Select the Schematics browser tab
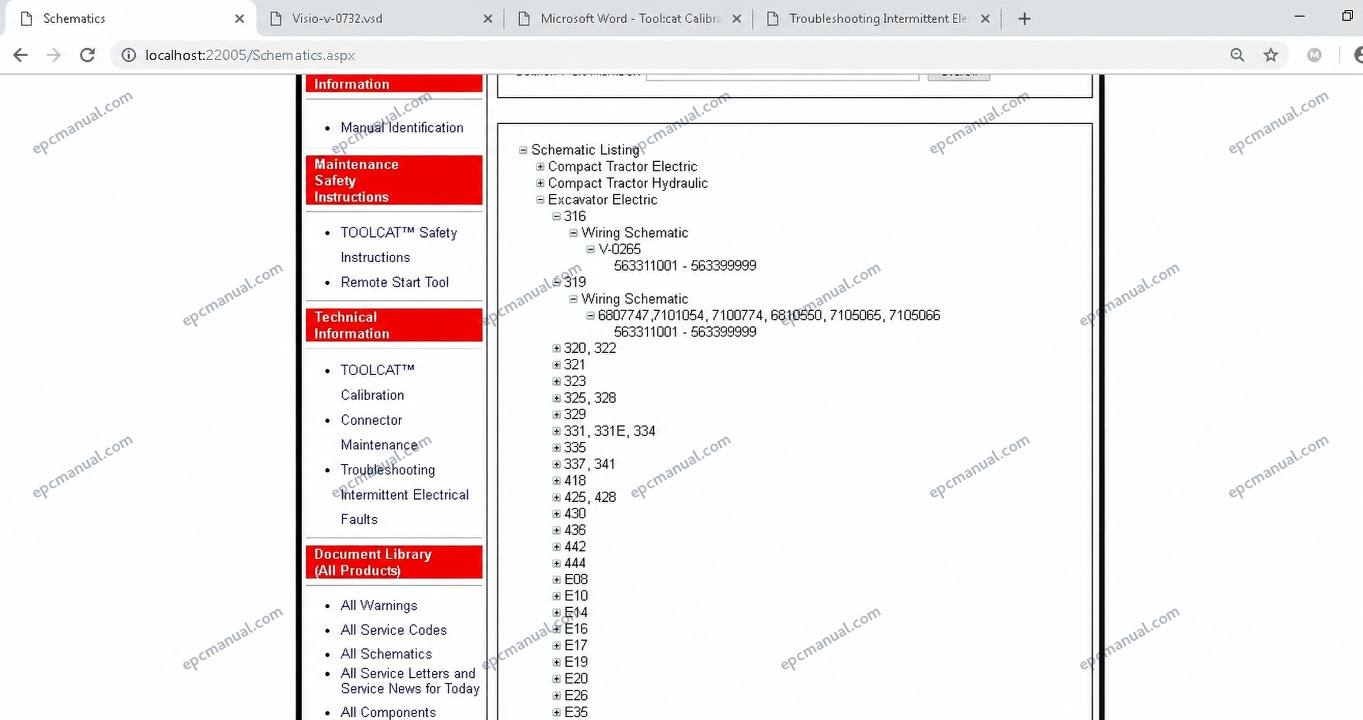This screenshot has height=720, width=1363. tap(130, 18)
